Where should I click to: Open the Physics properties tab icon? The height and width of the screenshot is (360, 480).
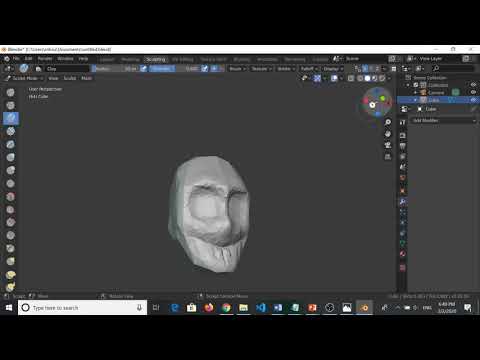click(403, 222)
